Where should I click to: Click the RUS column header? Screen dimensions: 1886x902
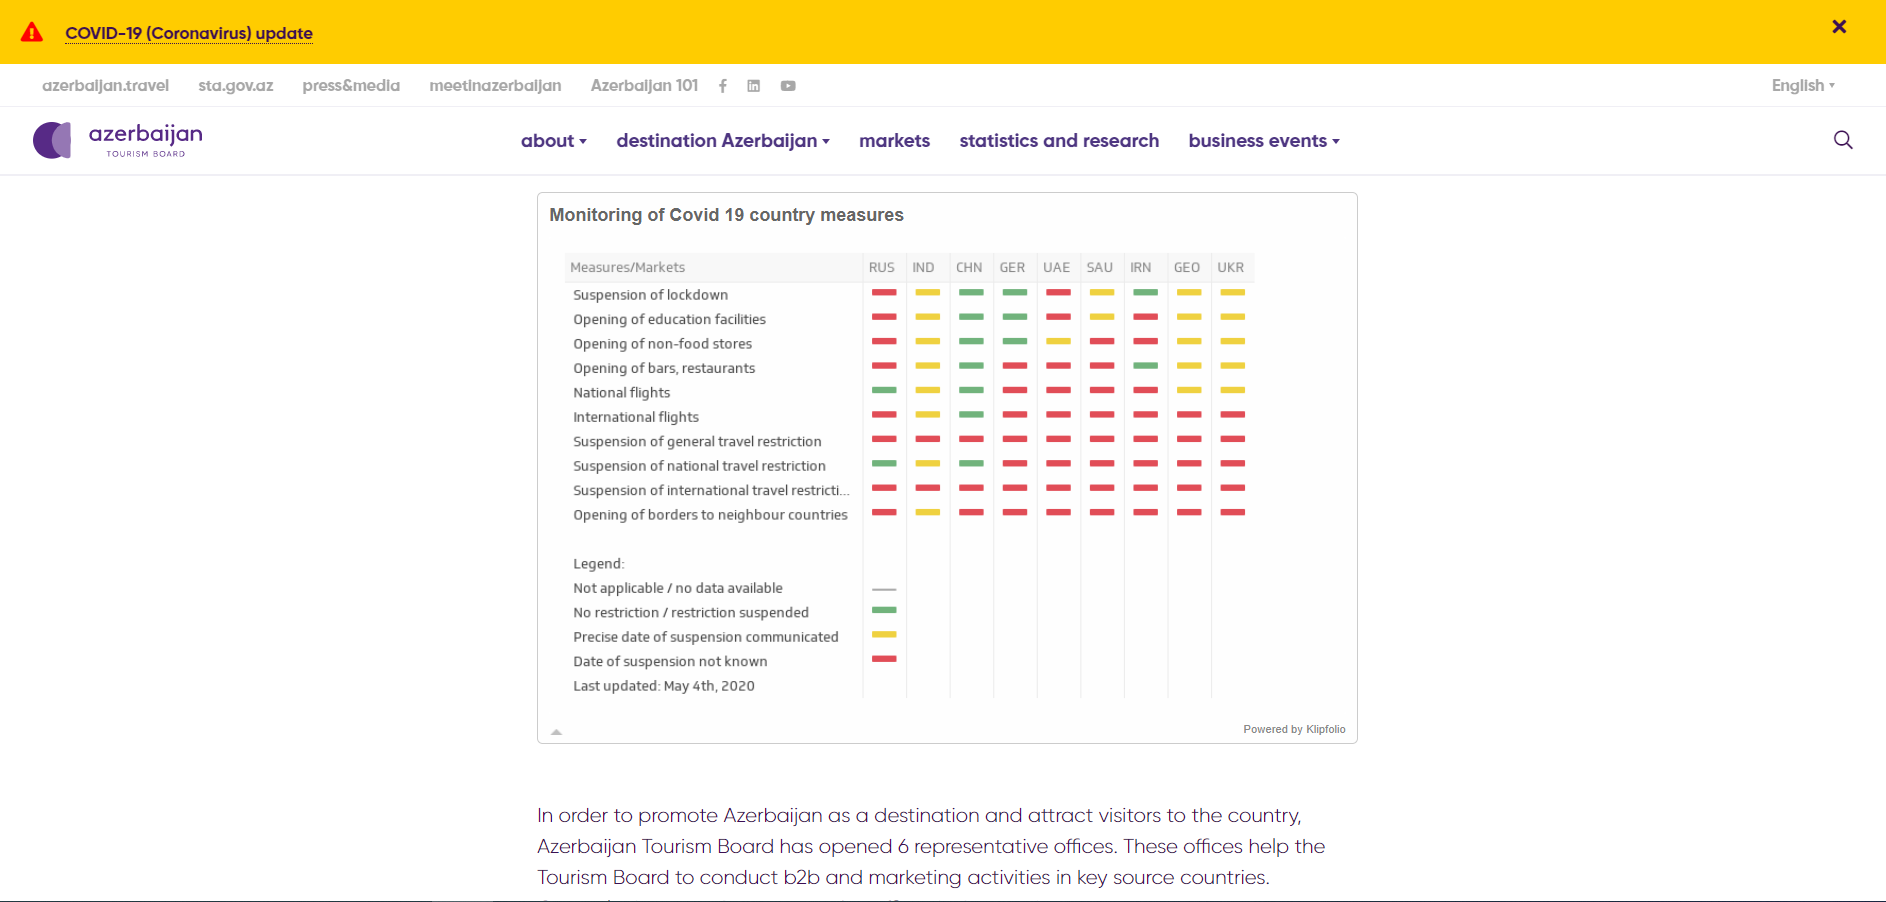882,267
